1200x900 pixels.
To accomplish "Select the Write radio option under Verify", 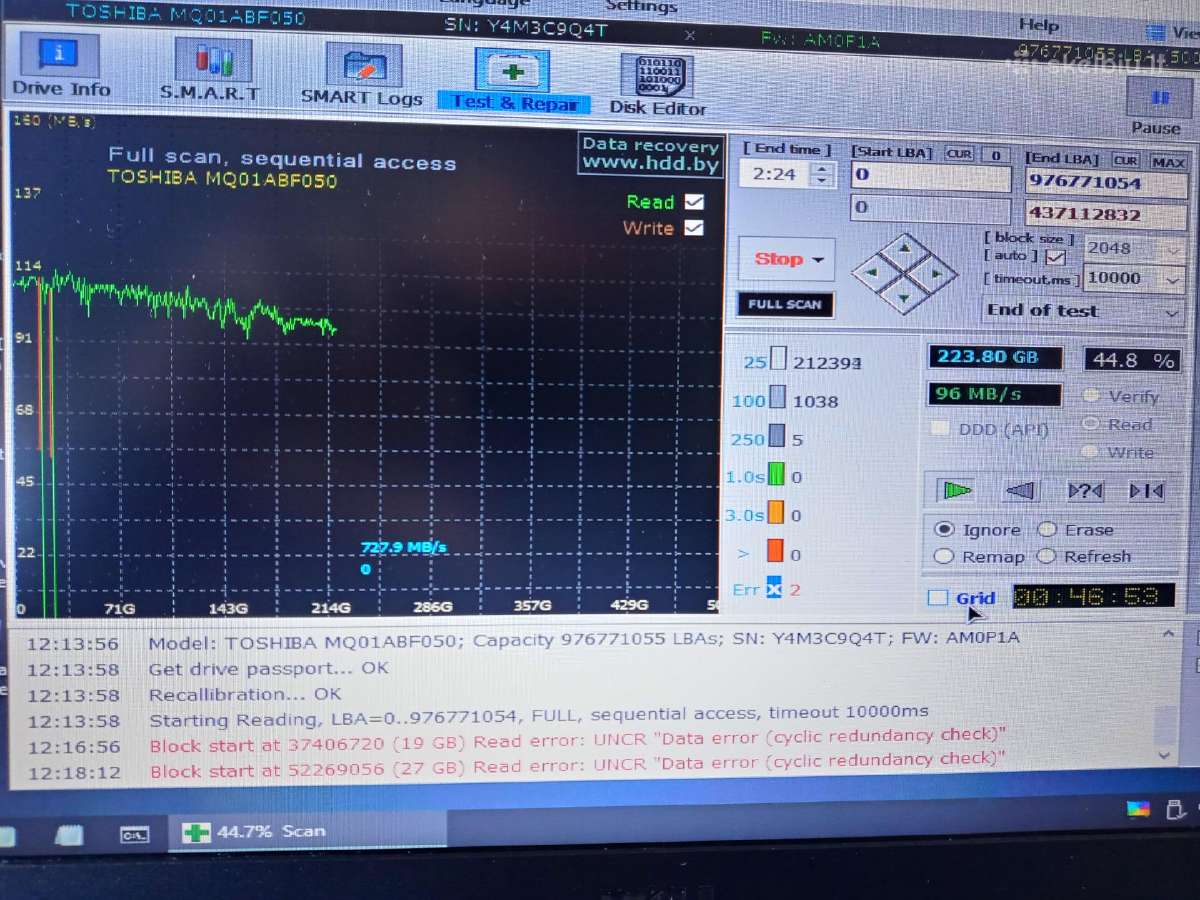I will [x=1091, y=452].
